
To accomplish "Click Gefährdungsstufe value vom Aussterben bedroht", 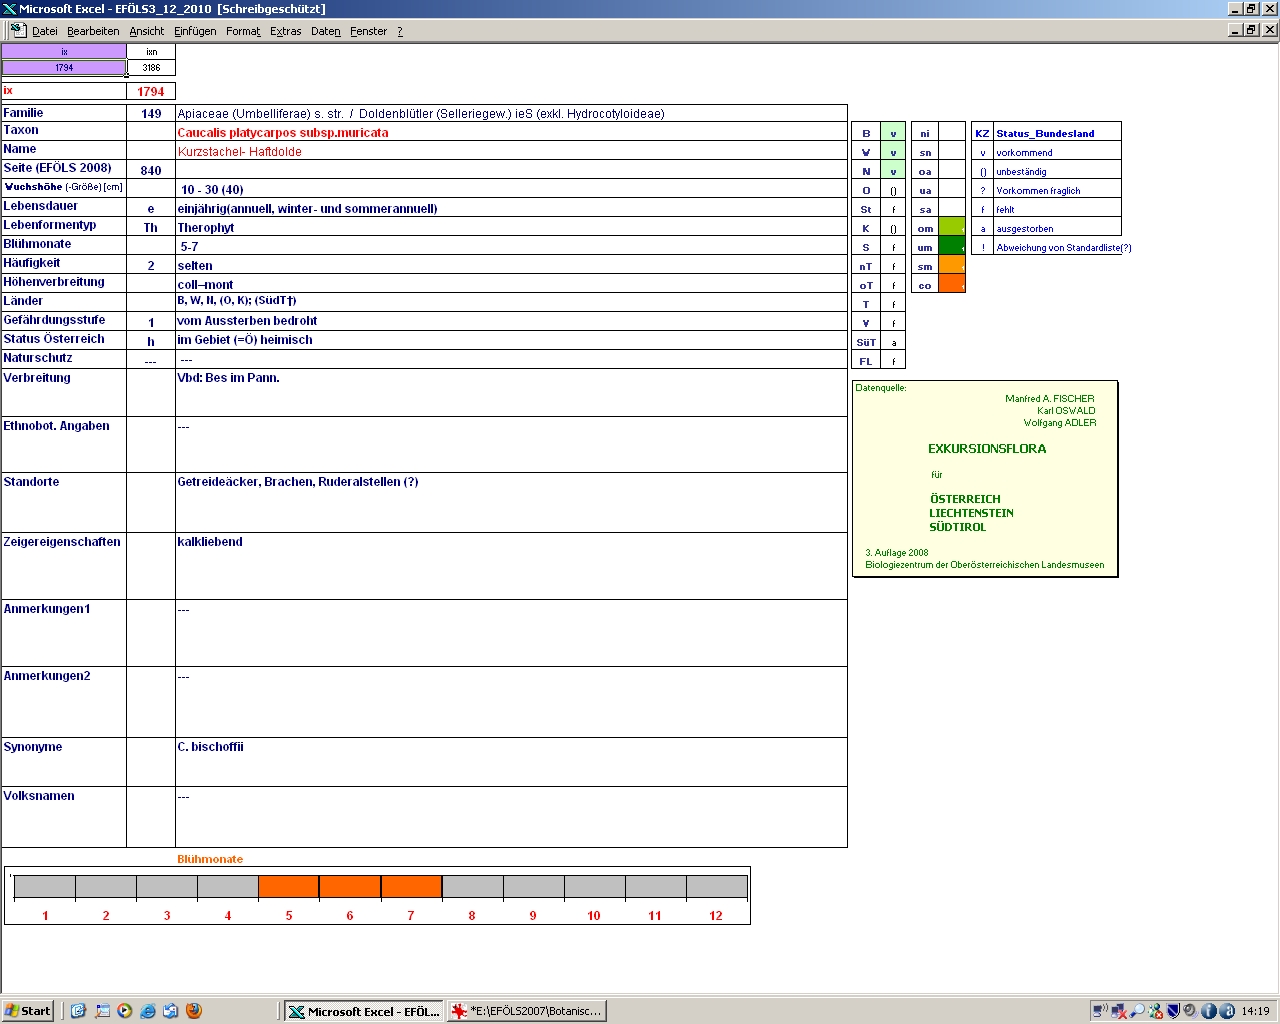I will click(247, 321).
